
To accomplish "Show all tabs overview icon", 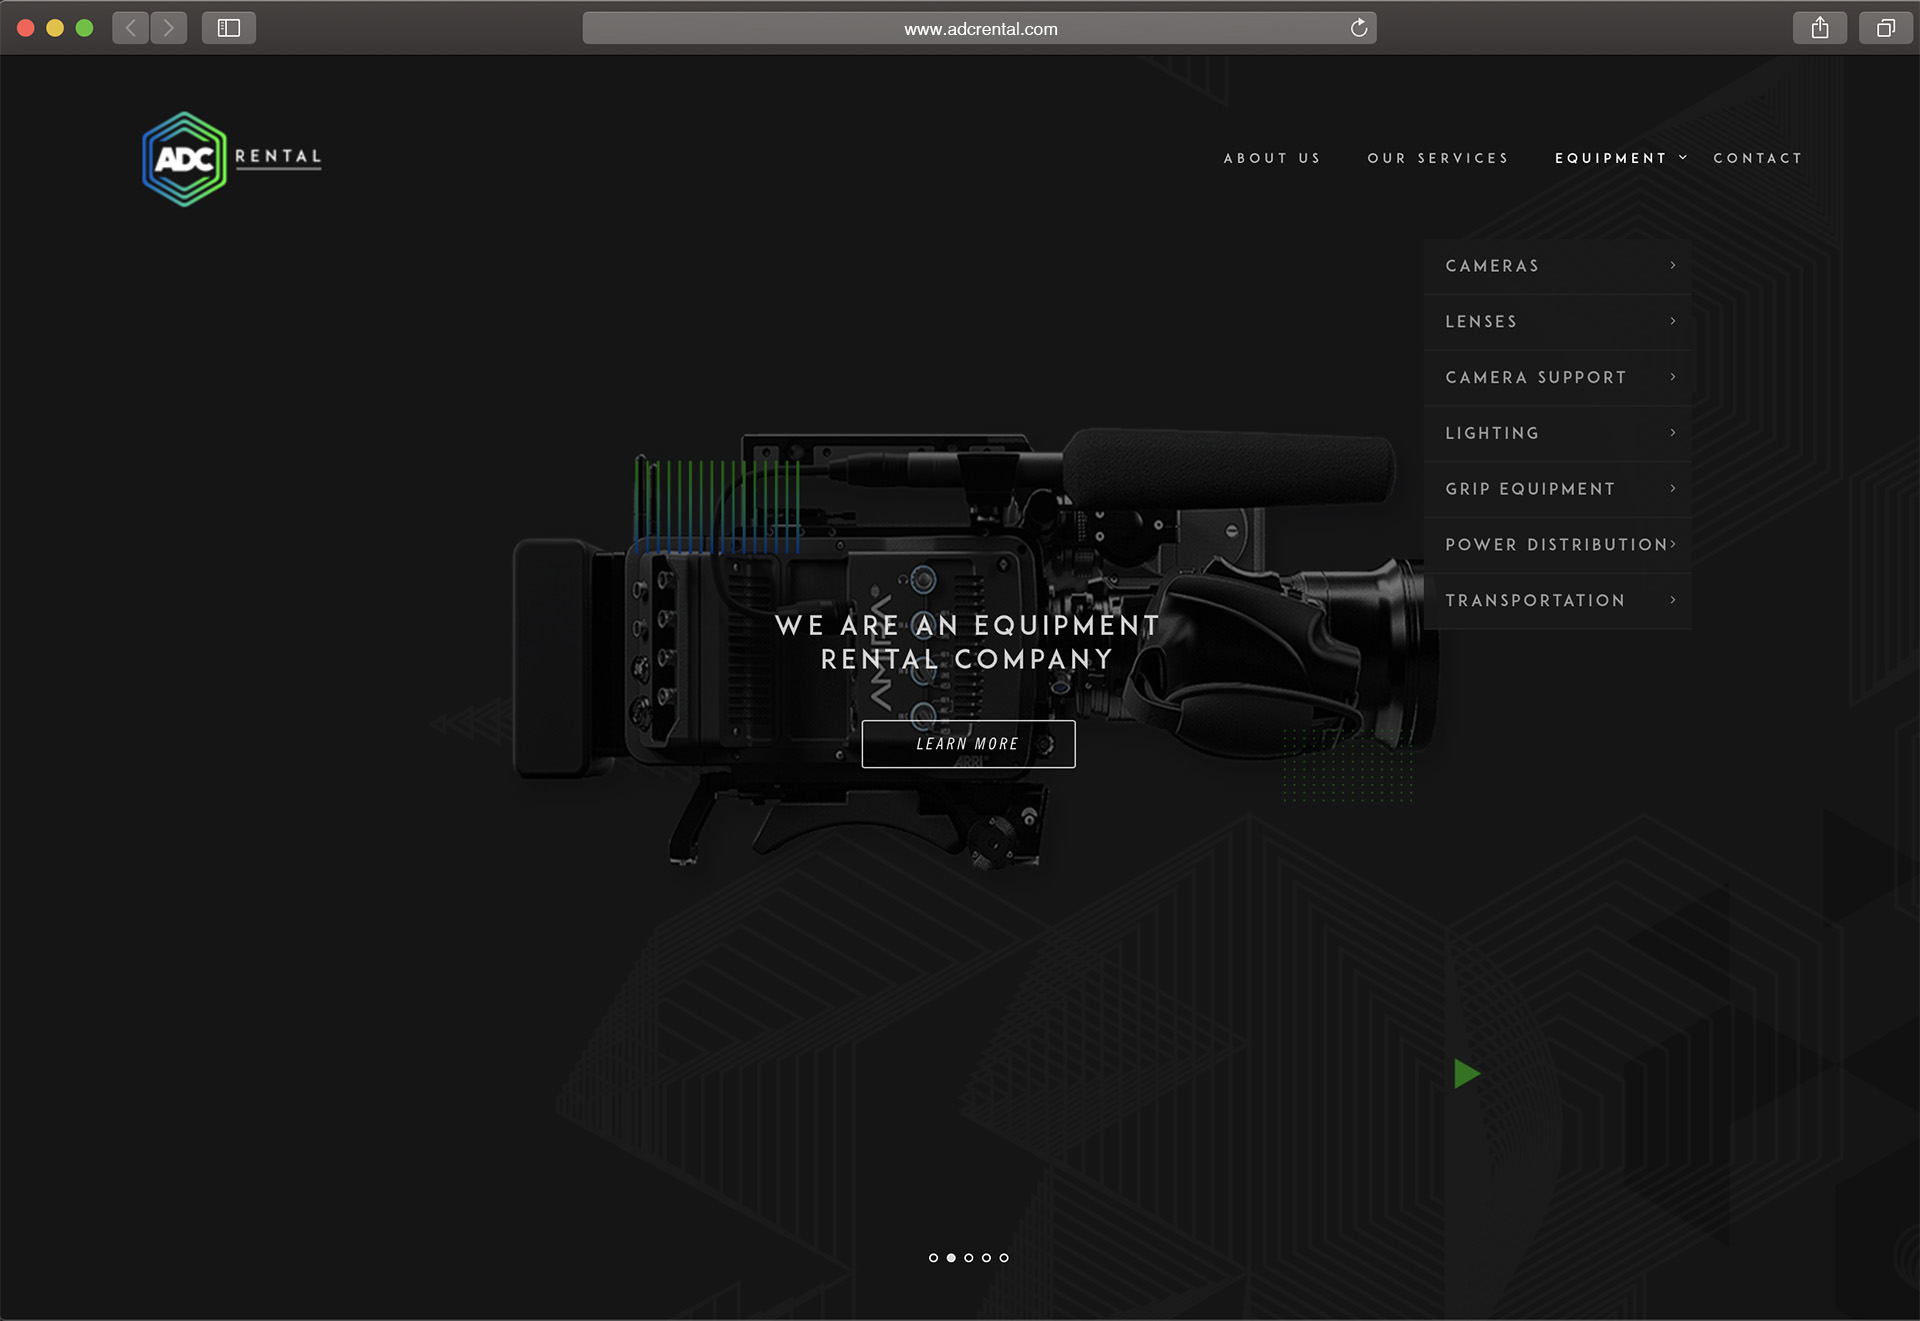I will click(x=1885, y=28).
